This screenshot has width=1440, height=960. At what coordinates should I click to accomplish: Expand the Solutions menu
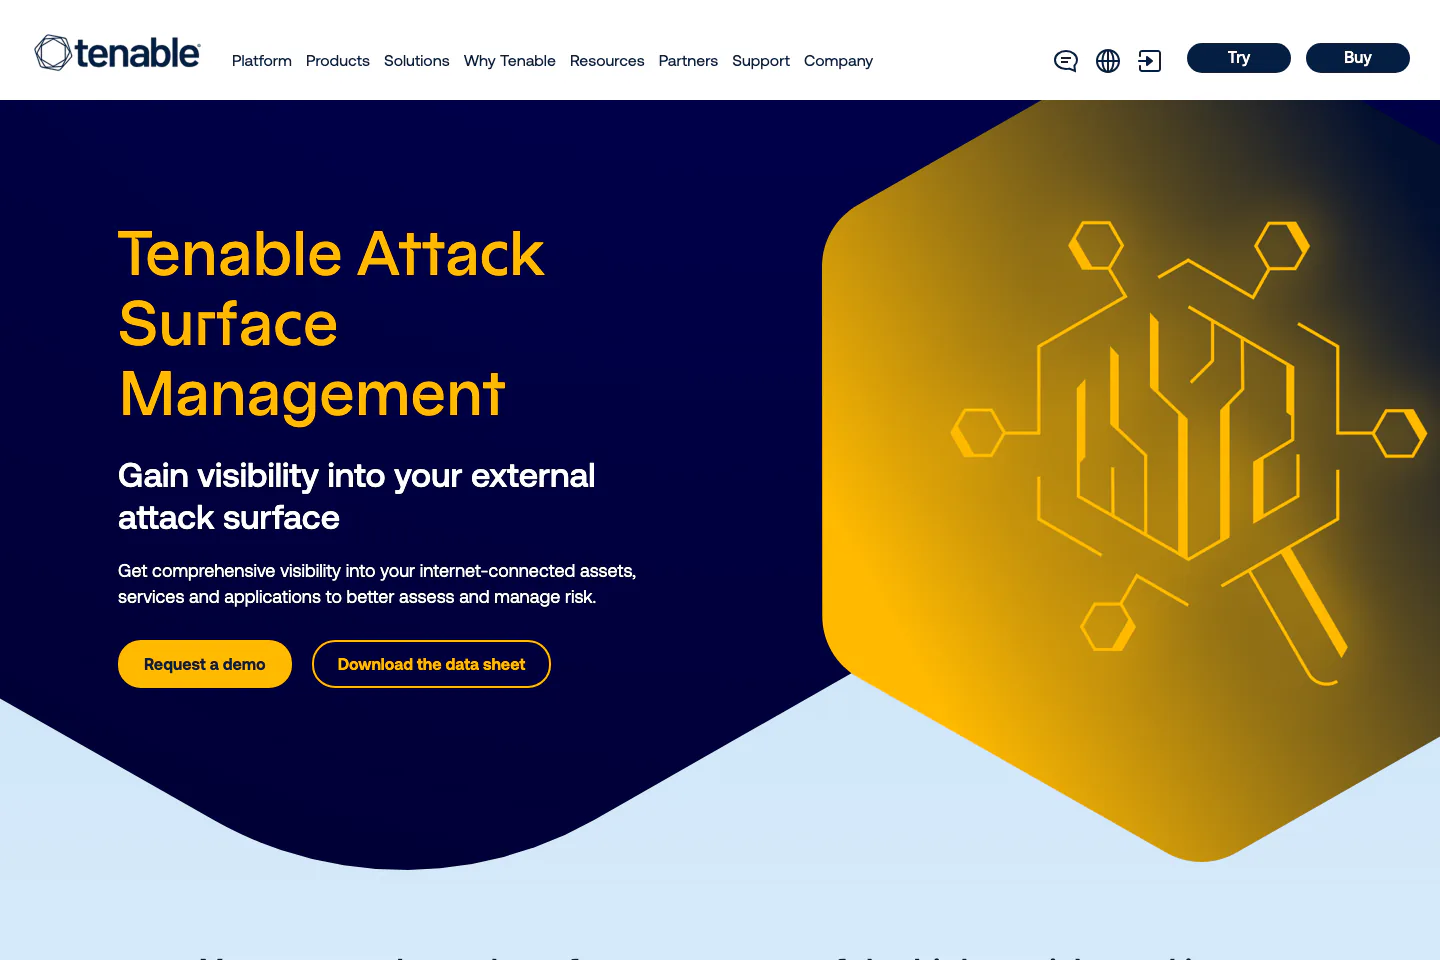416,61
